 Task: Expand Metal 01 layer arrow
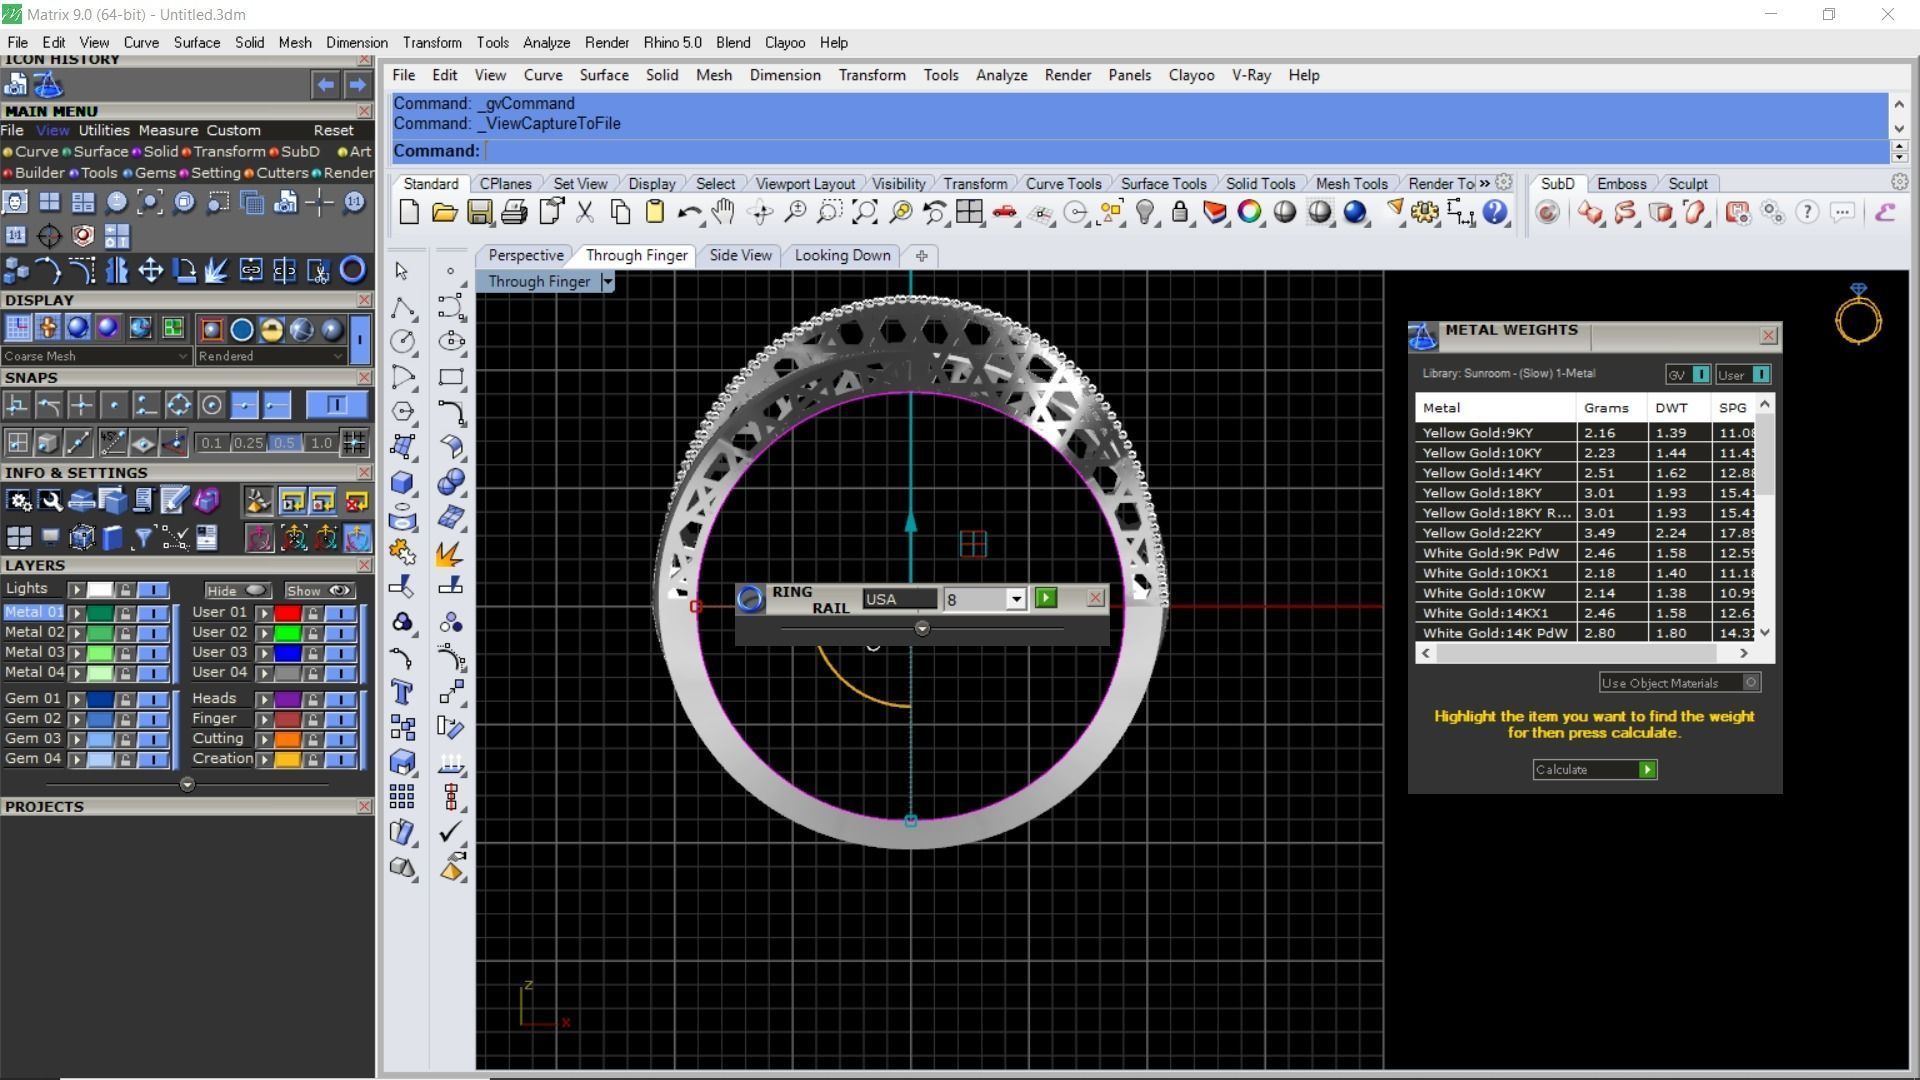[77, 612]
